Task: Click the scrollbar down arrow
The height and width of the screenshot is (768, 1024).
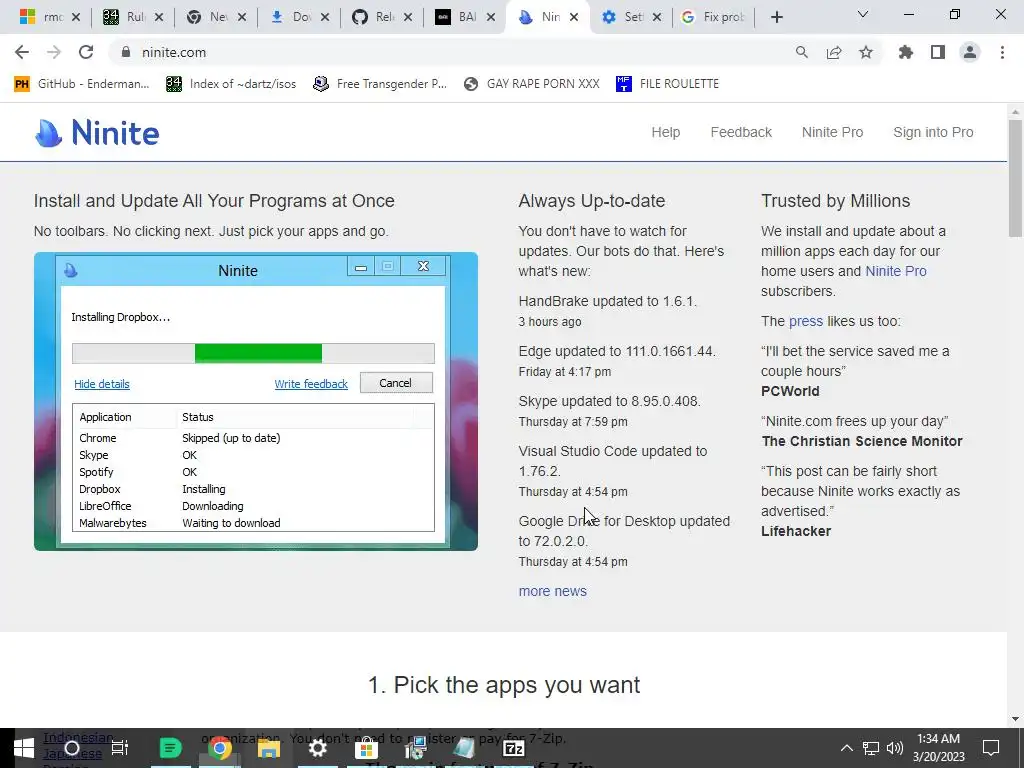Action: [x=1015, y=719]
